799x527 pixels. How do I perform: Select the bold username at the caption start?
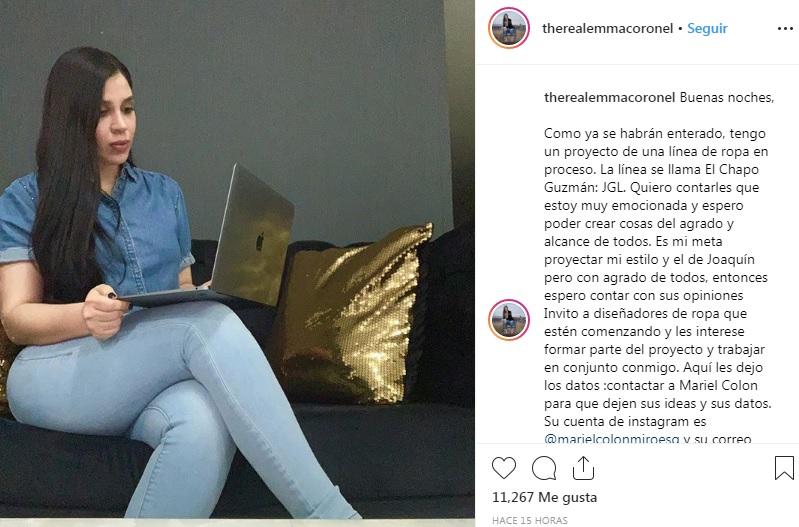tap(609, 97)
